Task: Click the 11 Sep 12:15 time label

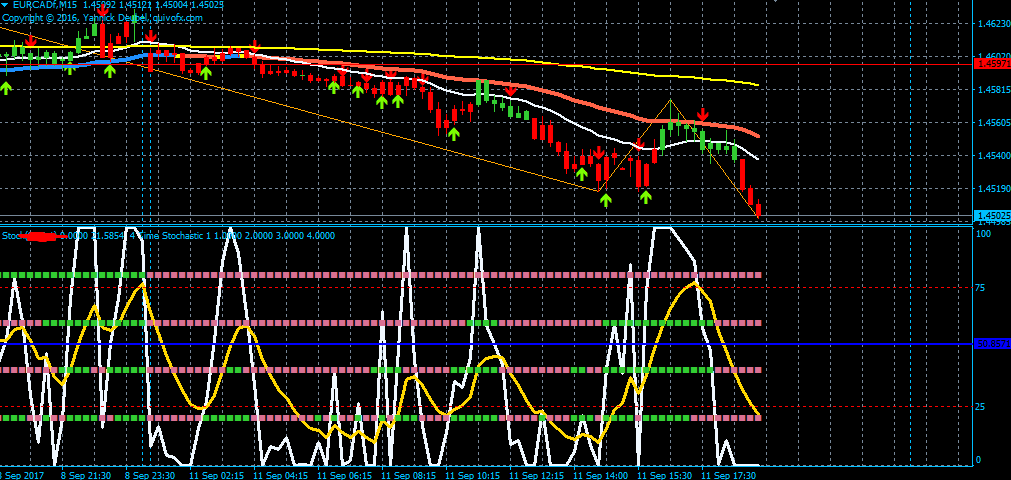Action: point(536,475)
